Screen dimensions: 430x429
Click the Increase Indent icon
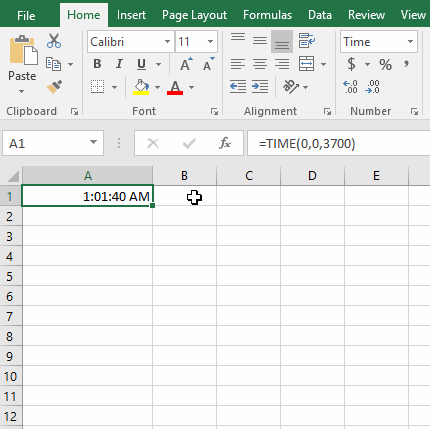pos(260,87)
